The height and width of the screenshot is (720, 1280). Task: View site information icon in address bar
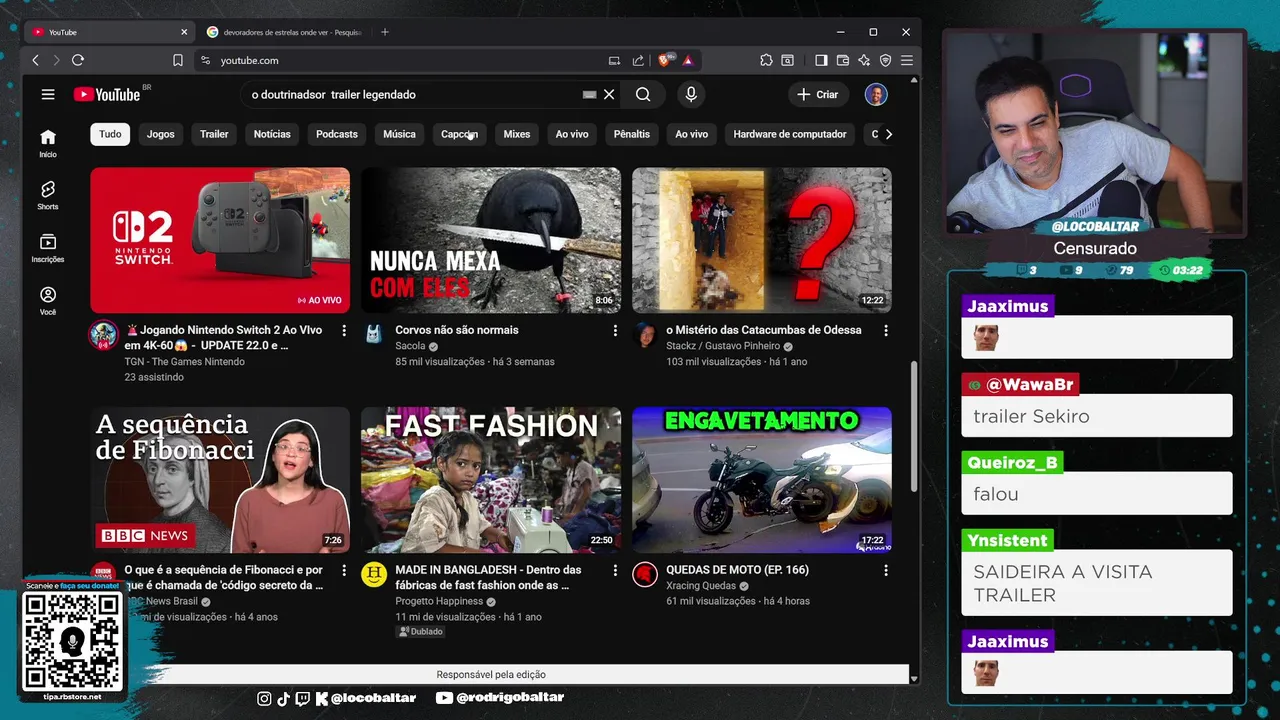[205, 60]
